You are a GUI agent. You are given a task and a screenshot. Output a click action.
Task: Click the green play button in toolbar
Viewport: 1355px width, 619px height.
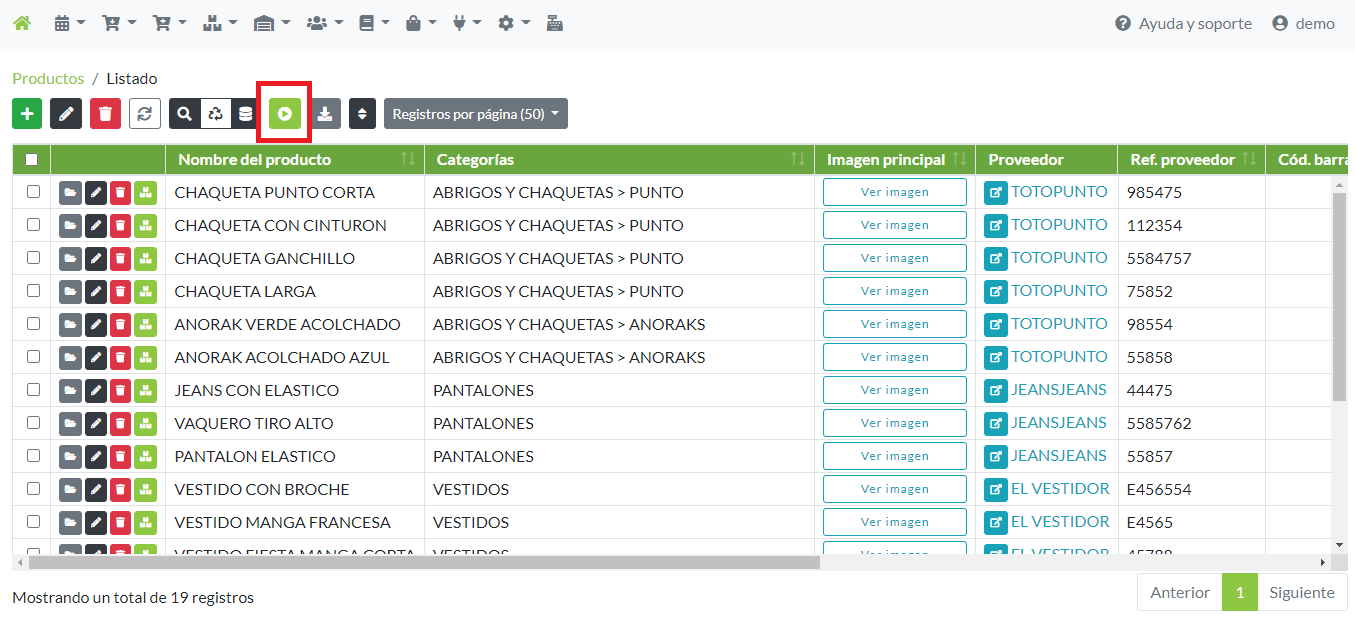pyautogui.click(x=285, y=114)
